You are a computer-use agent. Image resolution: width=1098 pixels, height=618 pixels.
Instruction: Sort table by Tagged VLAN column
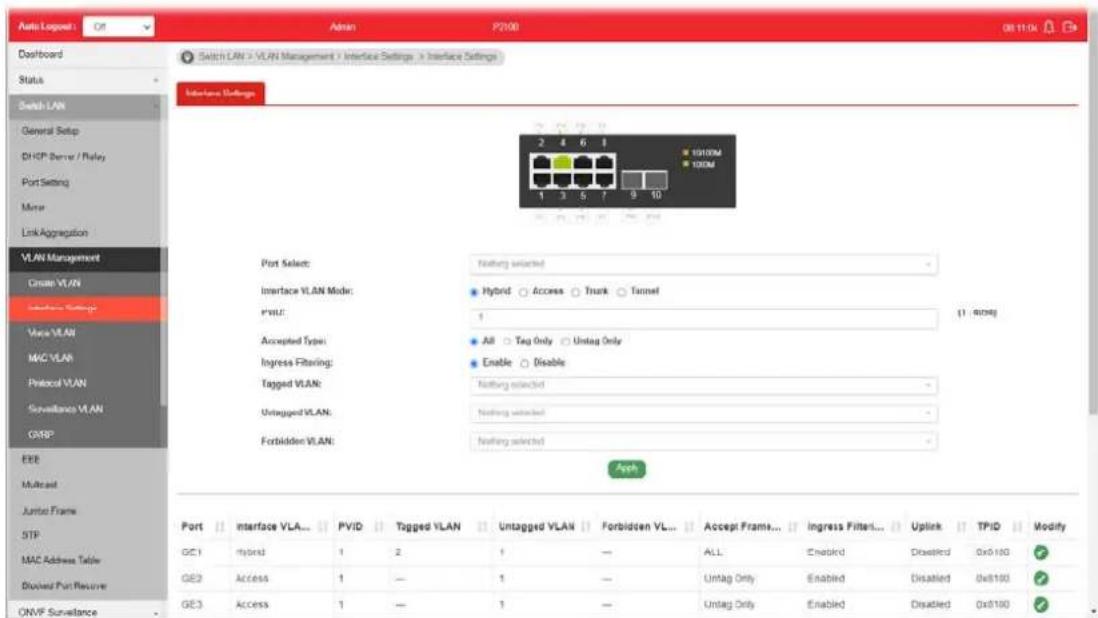pyautogui.click(x=482, y=526)
